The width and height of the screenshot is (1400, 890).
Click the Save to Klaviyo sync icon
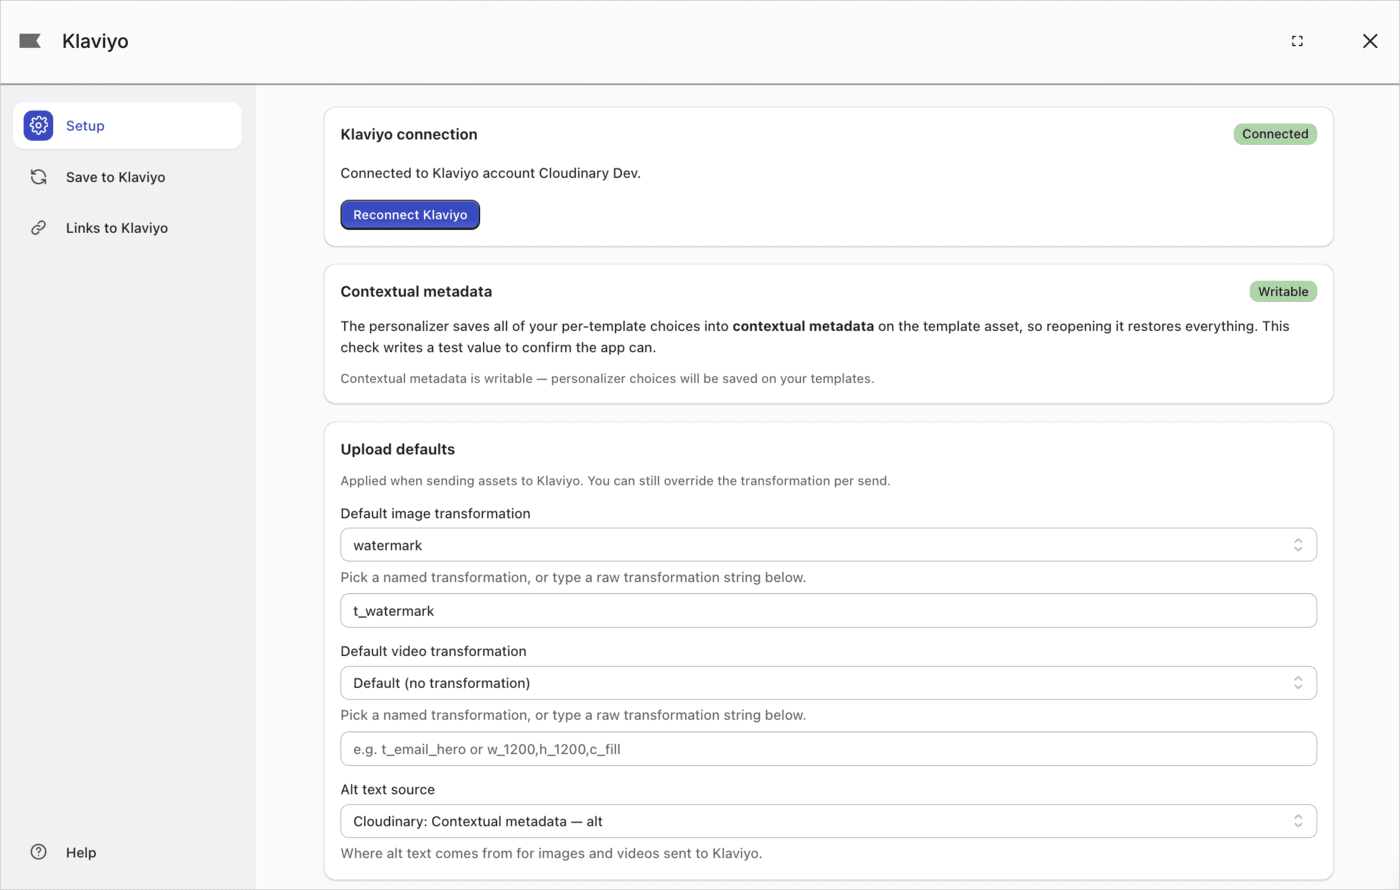click(x=38, y=177)
